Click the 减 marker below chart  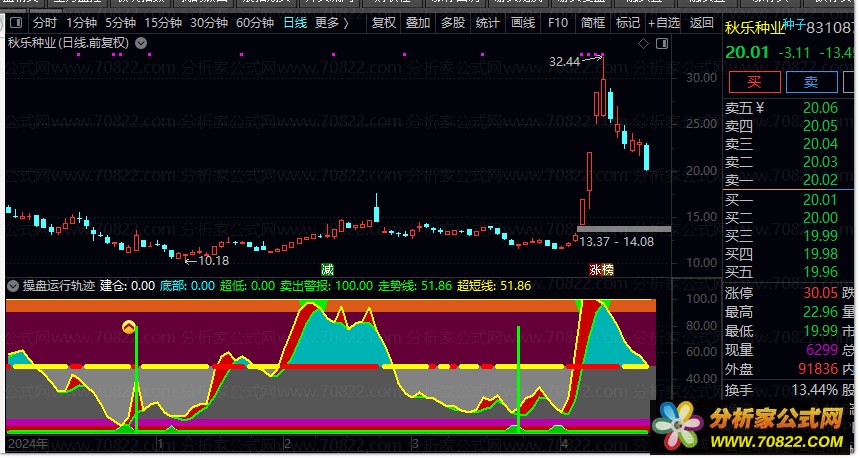327,269
